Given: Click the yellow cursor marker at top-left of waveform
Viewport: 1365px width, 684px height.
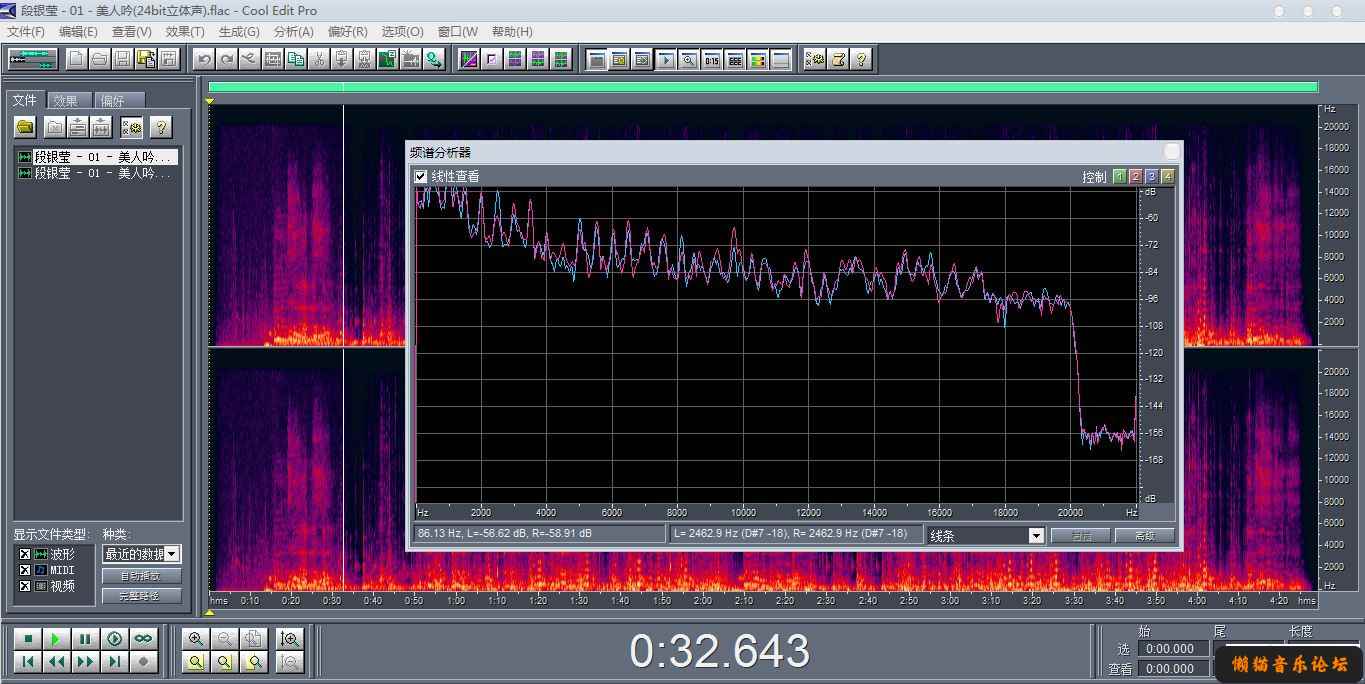Looking at the screenshot, I should pos(210,101).
